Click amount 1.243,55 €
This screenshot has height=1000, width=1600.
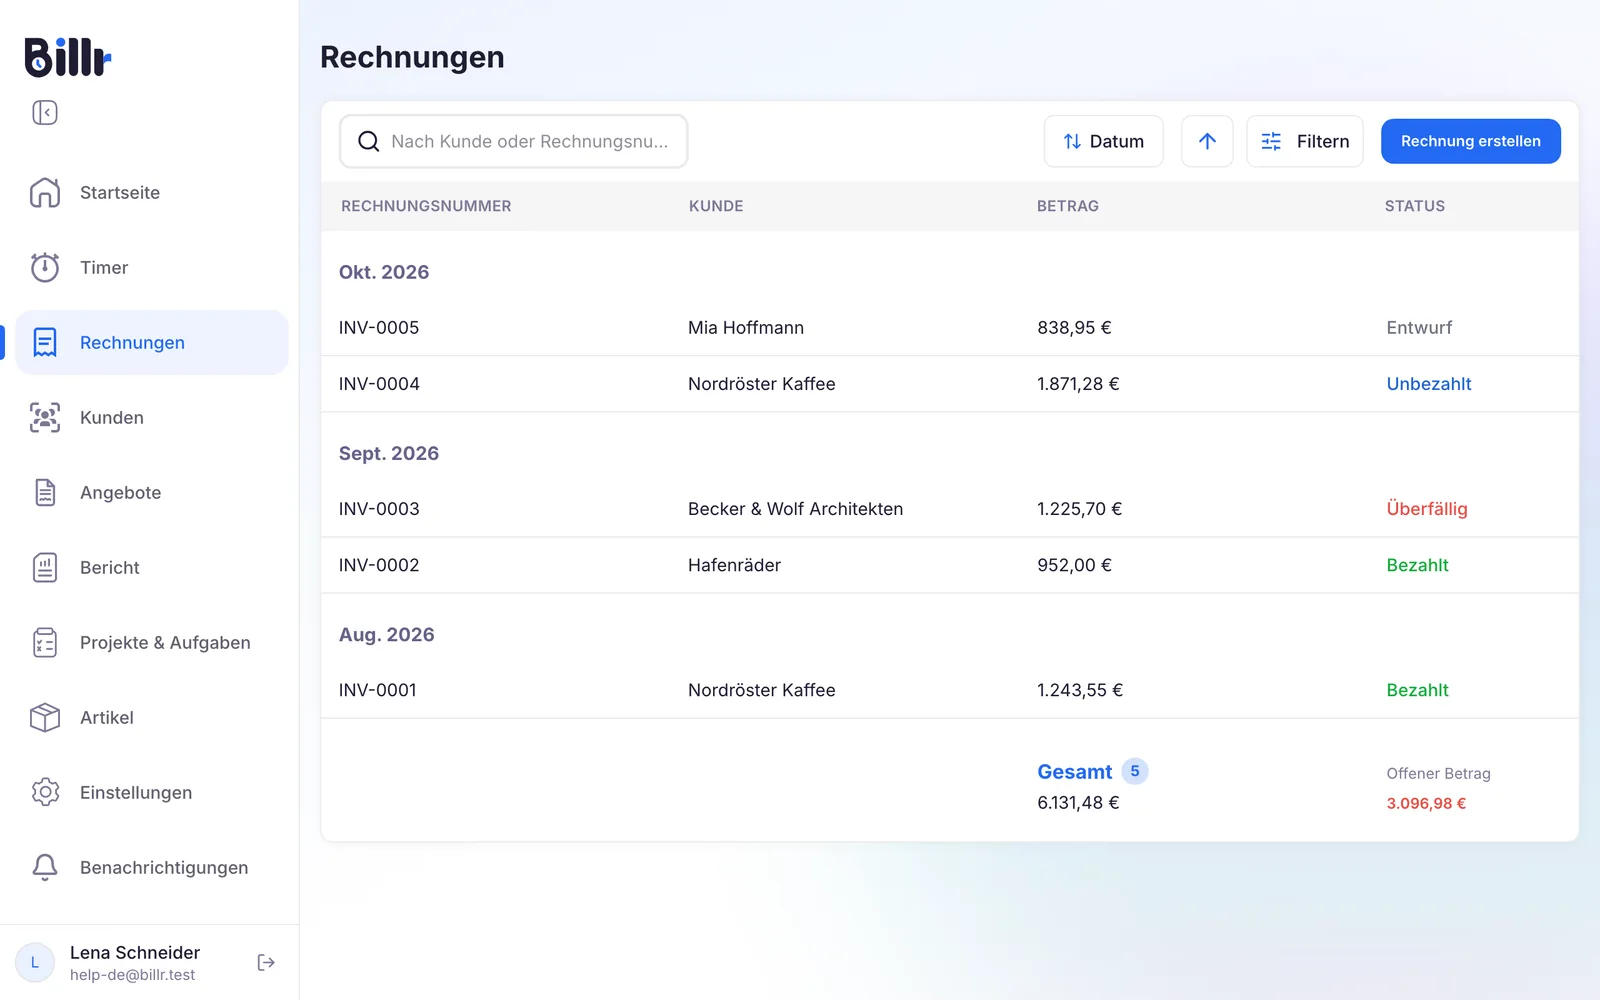pos(1080,690)
